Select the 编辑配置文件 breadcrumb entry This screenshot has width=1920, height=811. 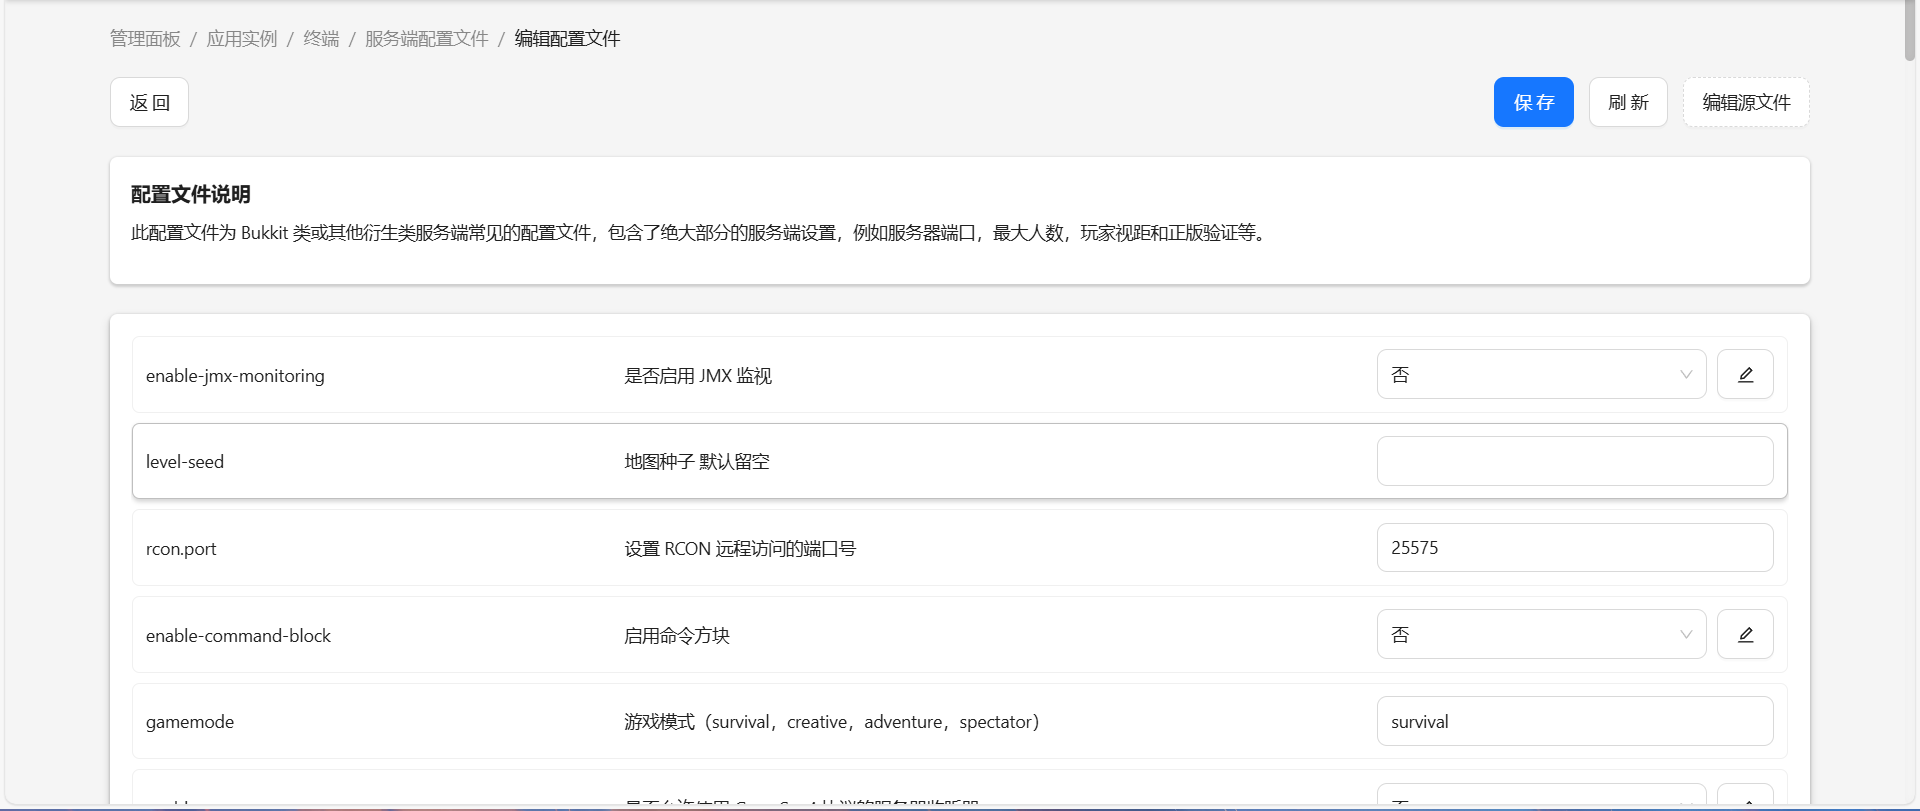(567, 39)
